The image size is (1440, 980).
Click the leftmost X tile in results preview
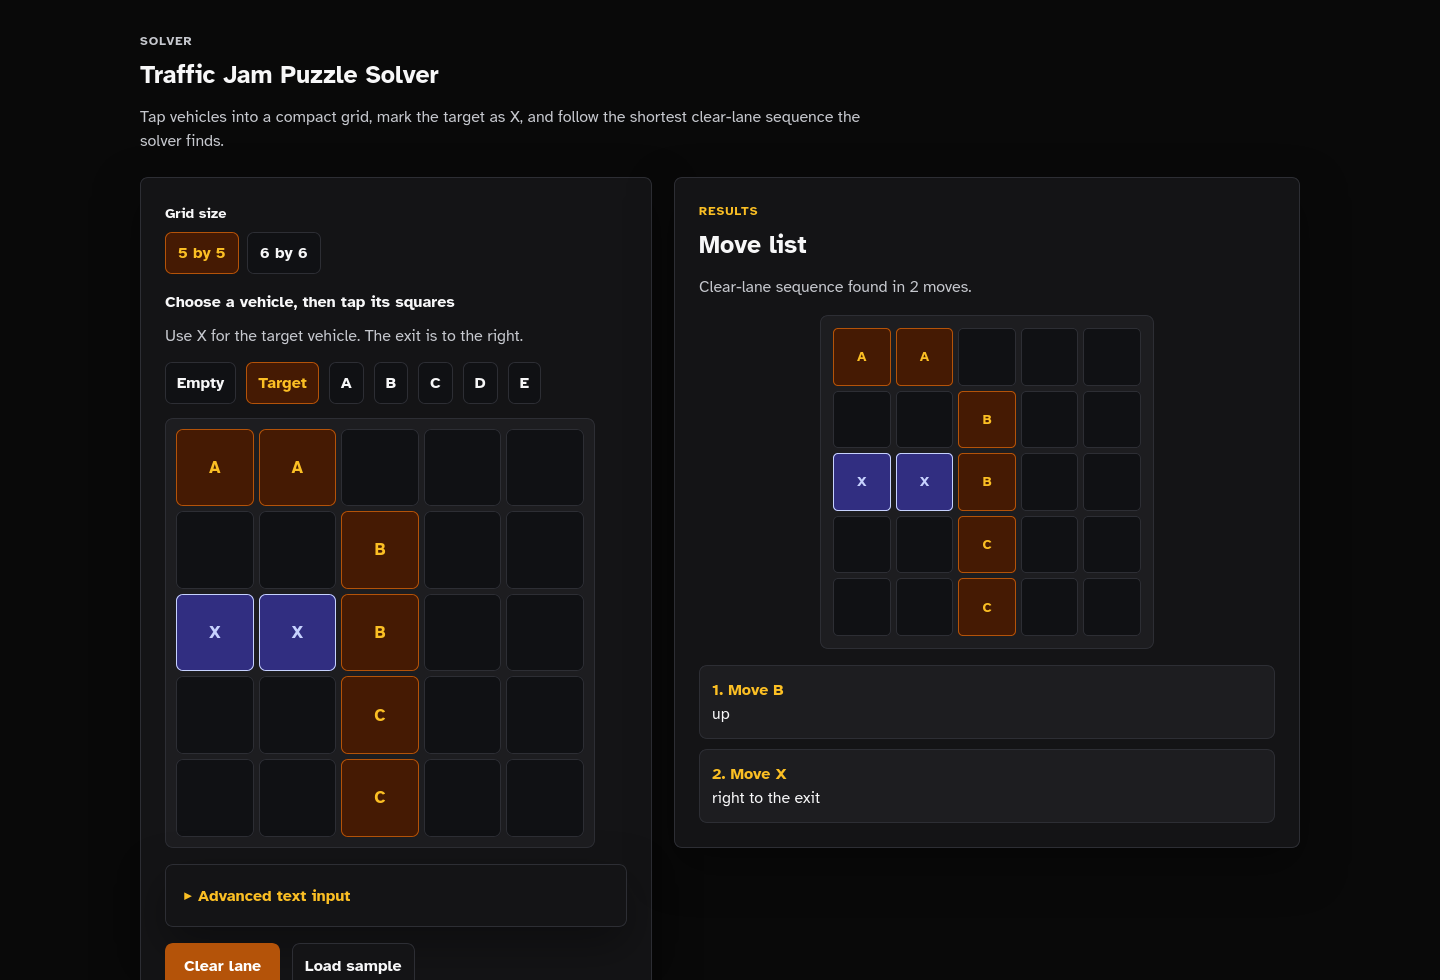click(x=862, y=482)
